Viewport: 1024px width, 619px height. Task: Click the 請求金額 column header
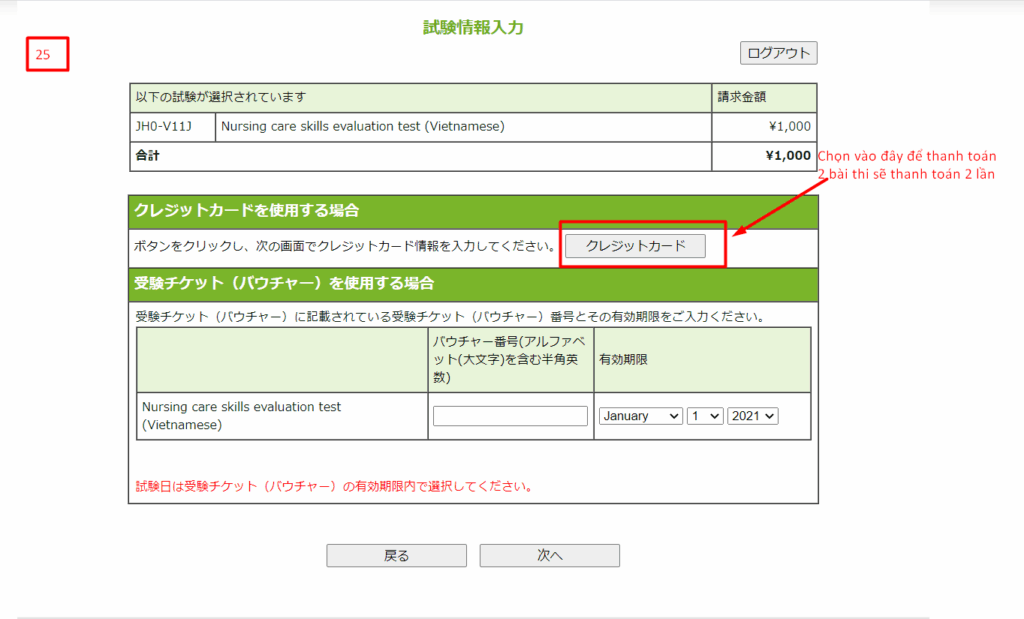tap(742, 98)
